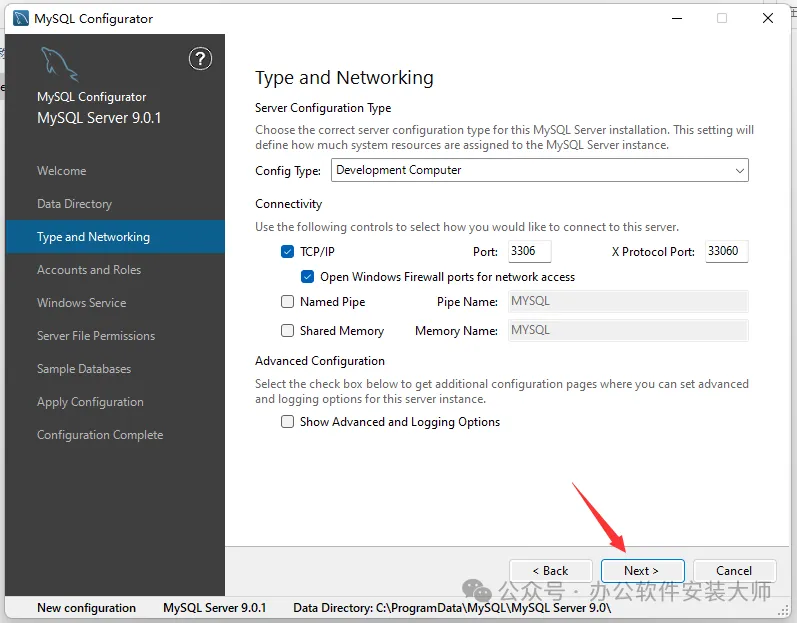Click the 'New configuration' status bar text
This screenshot has height=623, width=797.
pos(86,608)
